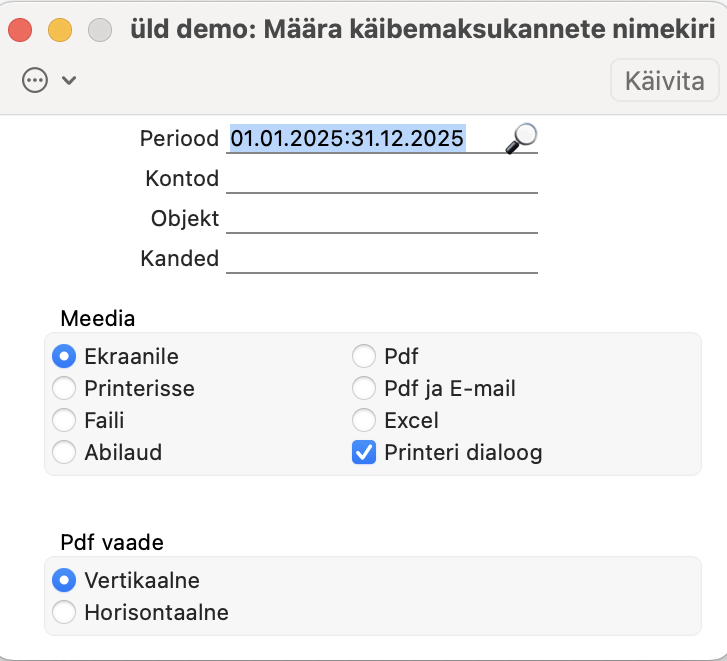
Task: Minimize the window with the yellow button
Action: coord(60,30)
